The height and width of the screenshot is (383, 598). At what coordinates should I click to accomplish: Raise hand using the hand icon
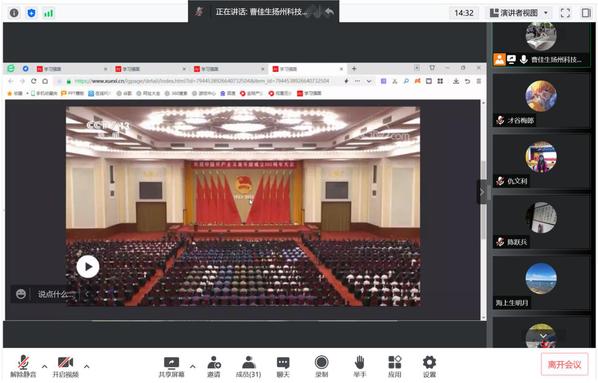pyautogui.click(x=359, y=367)
